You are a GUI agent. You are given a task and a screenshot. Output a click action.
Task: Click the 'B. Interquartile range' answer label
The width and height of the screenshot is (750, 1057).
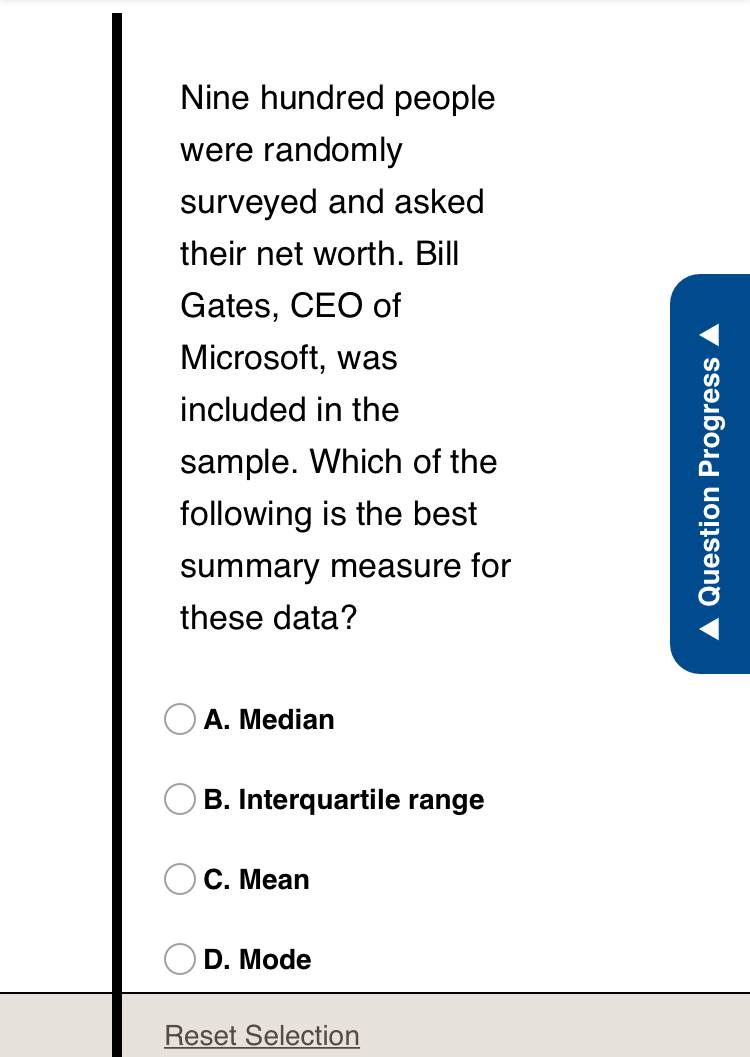(x=344, y=799)
